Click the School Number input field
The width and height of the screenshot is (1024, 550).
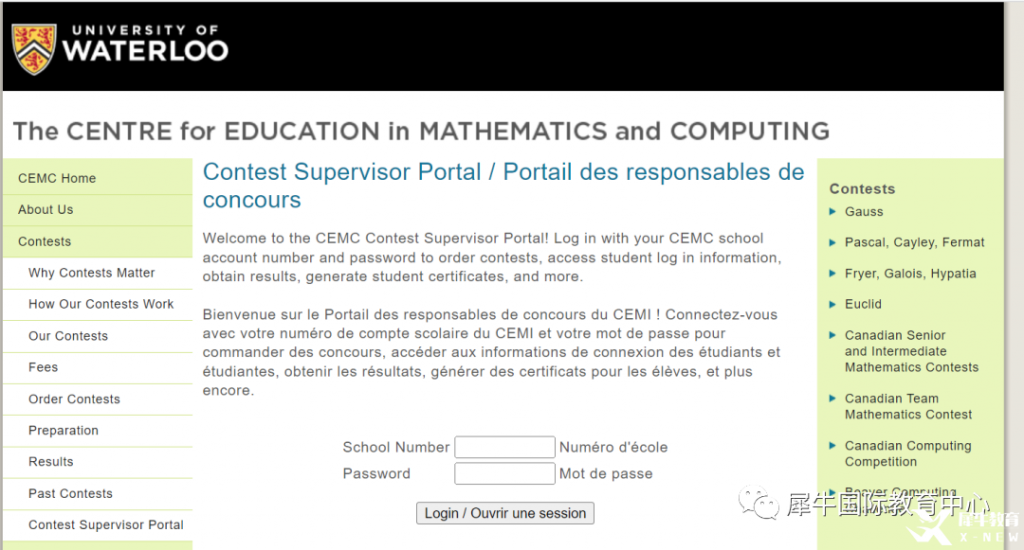[504, 447]
